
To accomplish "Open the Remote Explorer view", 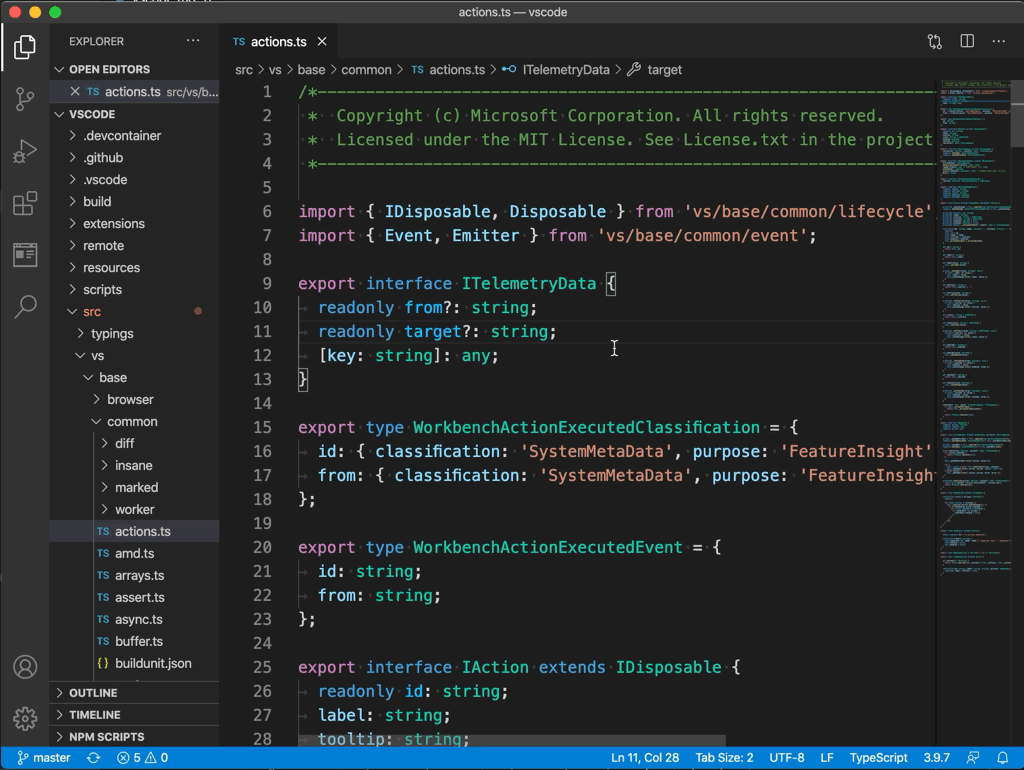I will (25, 255).
